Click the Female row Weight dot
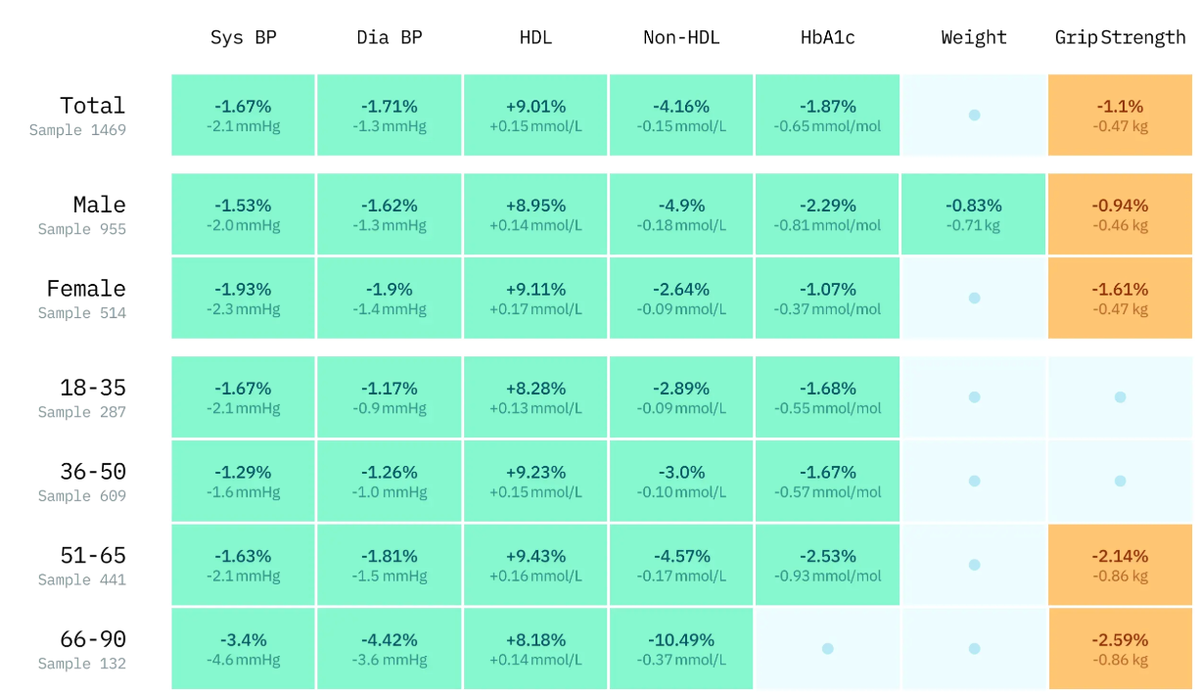Viewport: 1200px width, 693px height. tap(974, 298)
